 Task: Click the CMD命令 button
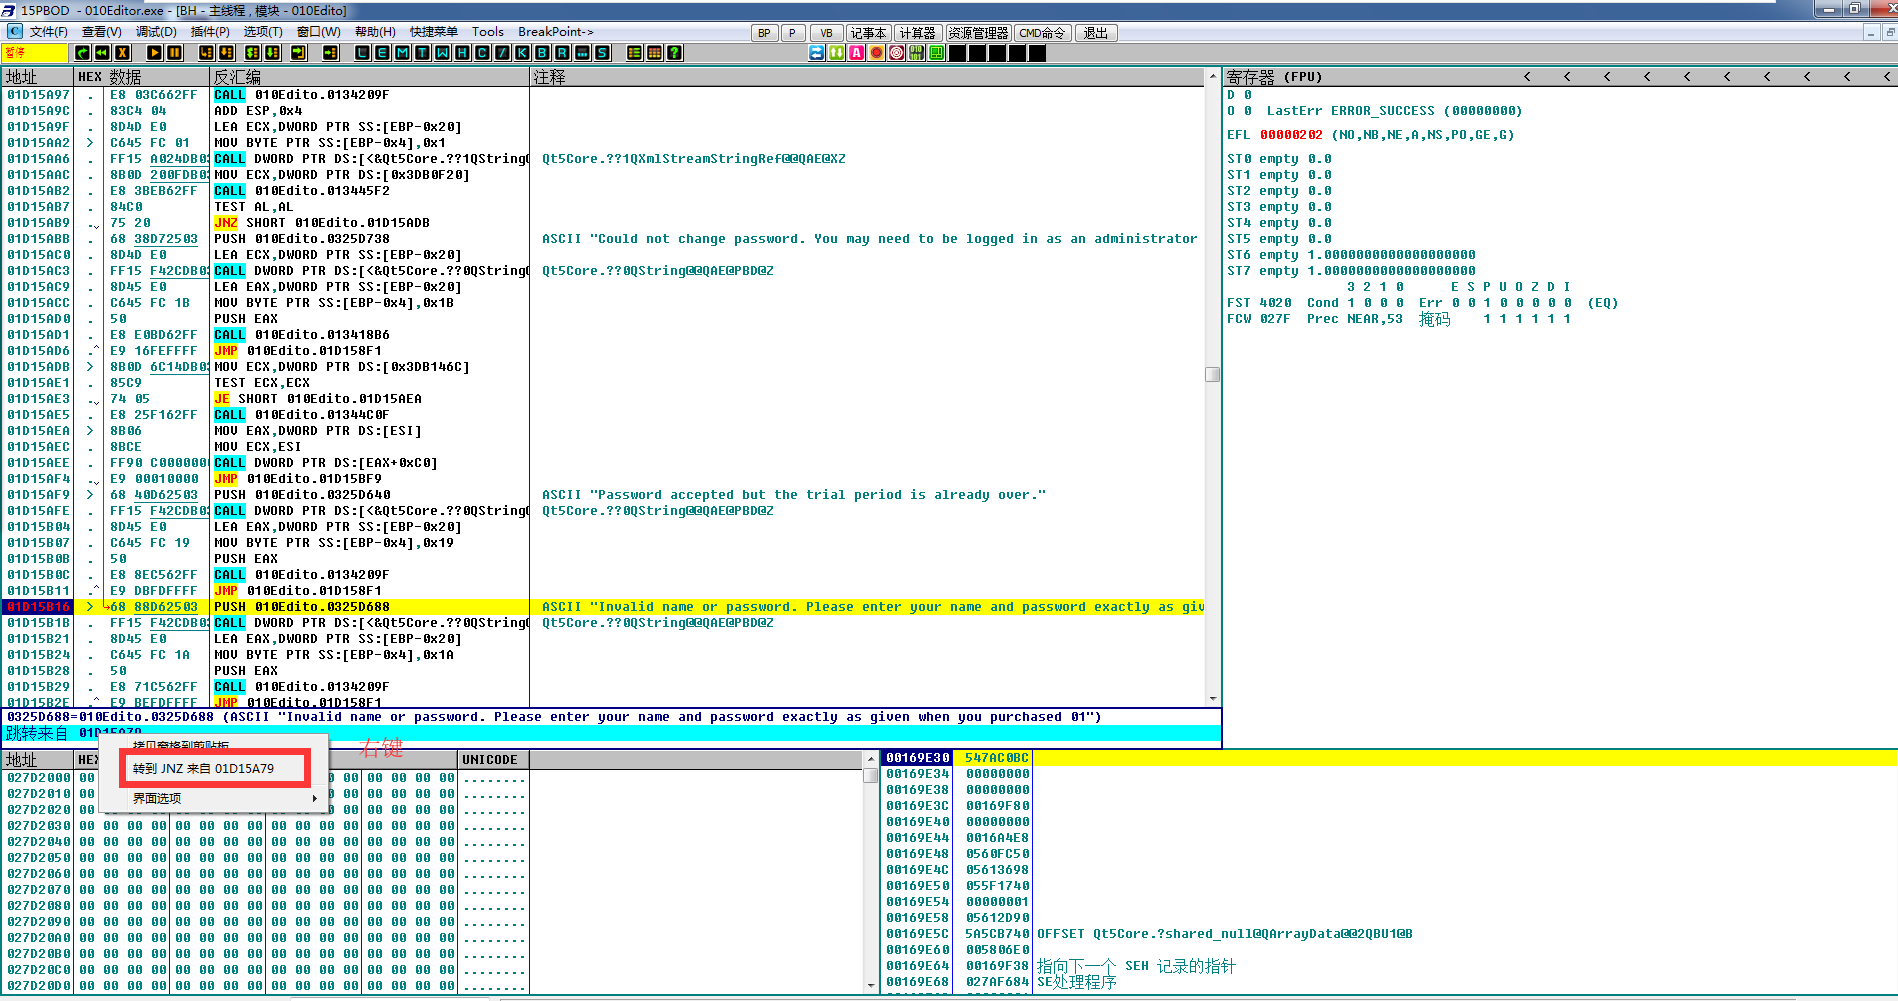coord(1042,33)
